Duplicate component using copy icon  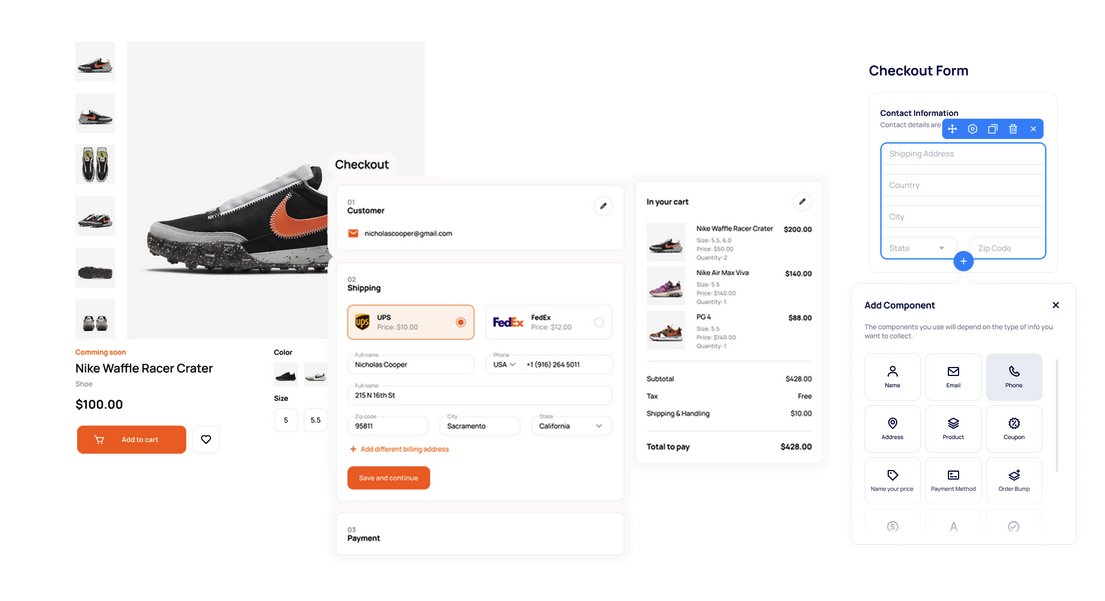tap(992, 129)
